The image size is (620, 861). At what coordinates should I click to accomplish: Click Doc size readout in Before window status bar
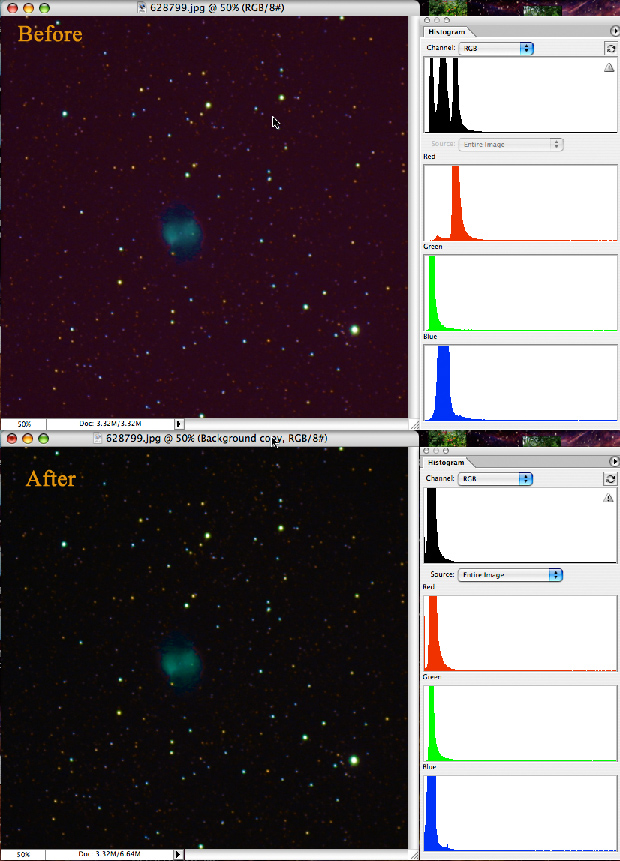coord(110,424)
